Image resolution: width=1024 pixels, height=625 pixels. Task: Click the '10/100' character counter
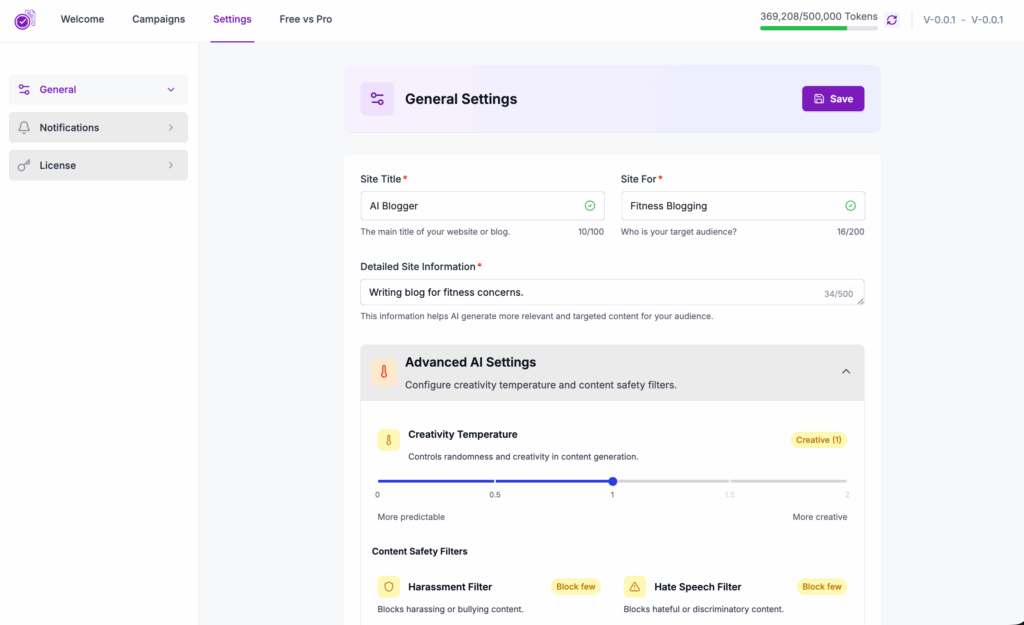590,232
